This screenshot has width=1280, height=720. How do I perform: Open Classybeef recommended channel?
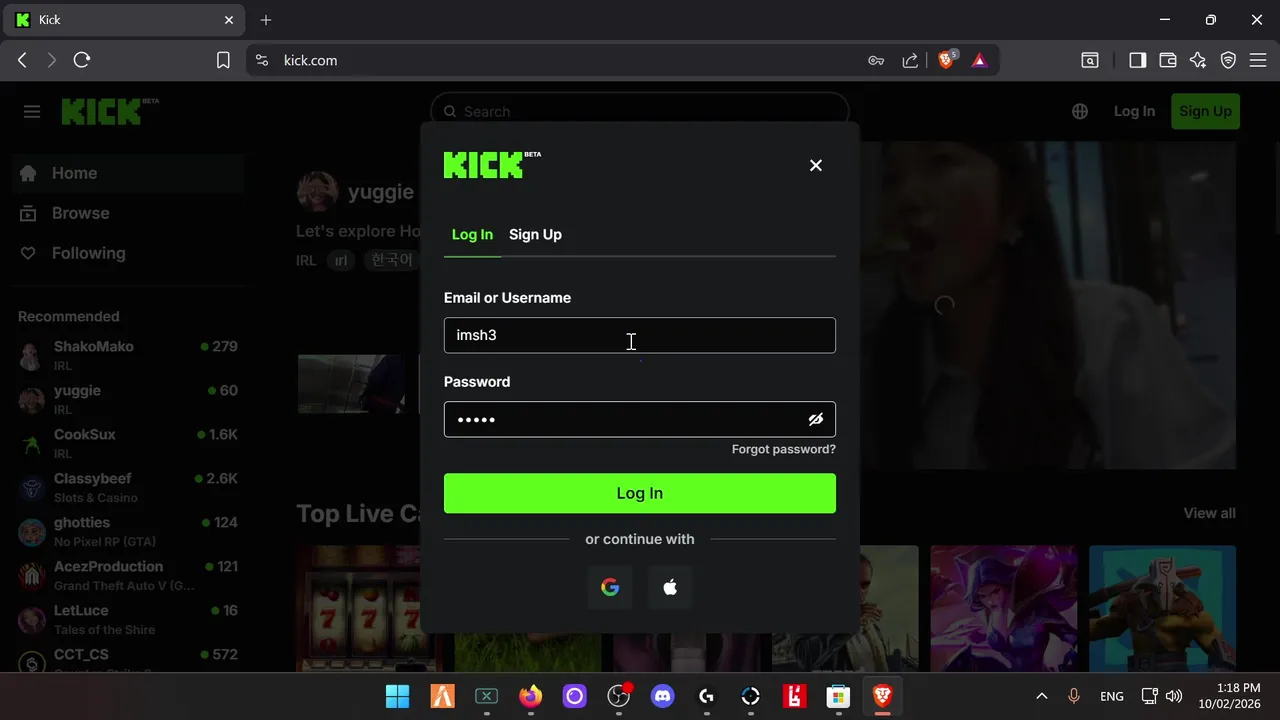(x=128, y=487)
